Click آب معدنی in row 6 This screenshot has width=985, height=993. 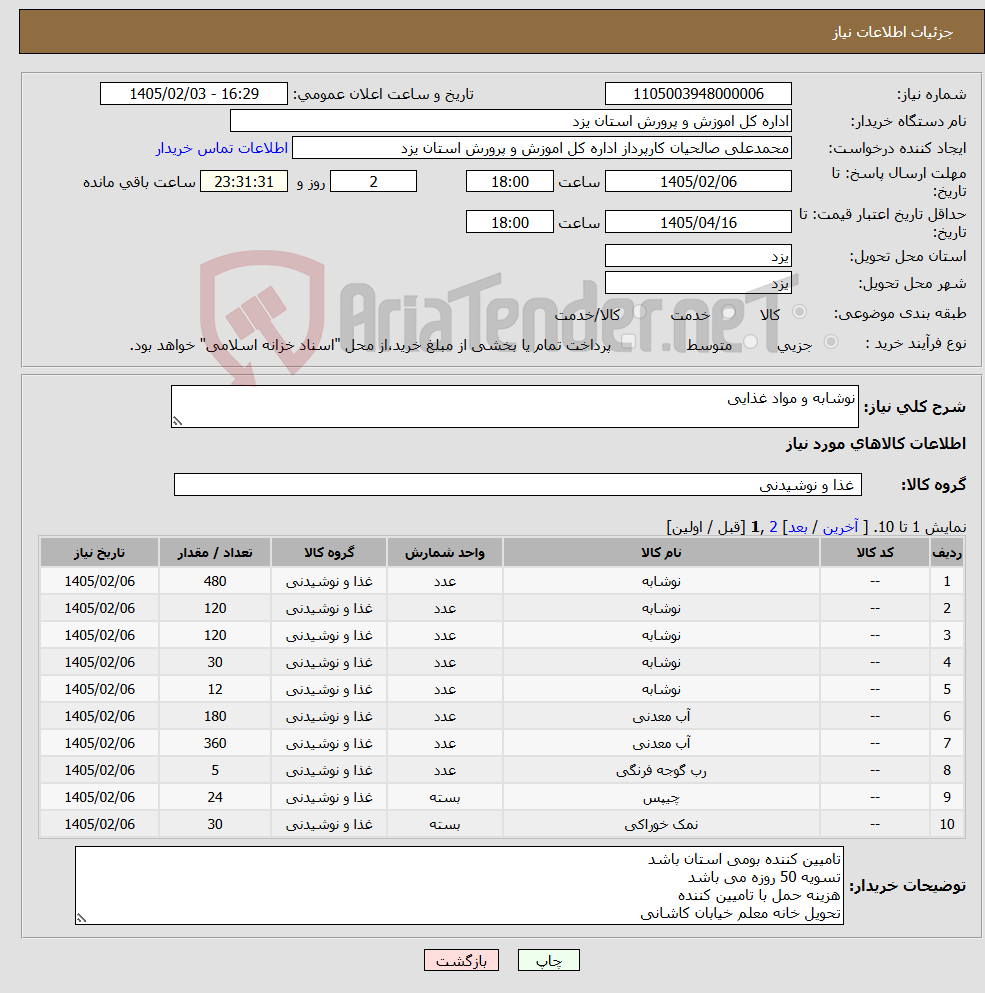point(661,716)
